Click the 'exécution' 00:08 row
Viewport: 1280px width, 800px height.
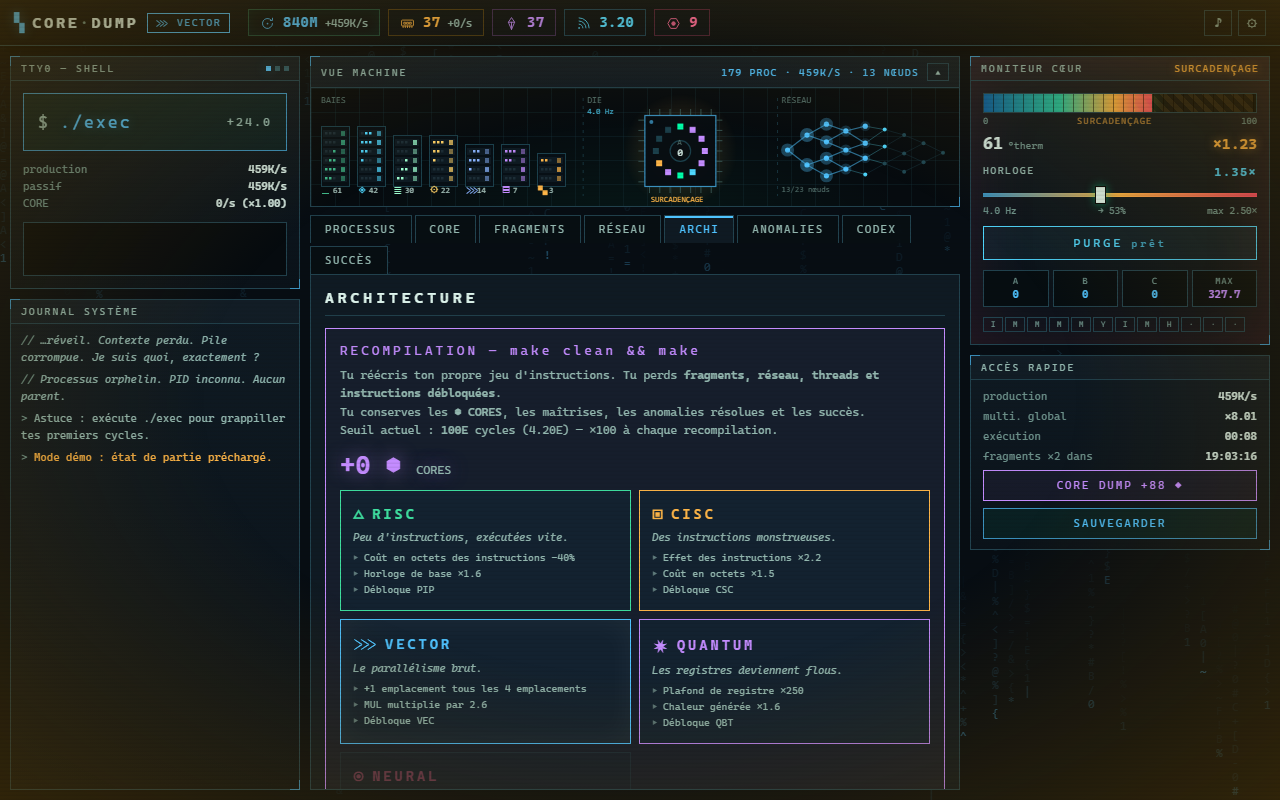pos(1120,436)
